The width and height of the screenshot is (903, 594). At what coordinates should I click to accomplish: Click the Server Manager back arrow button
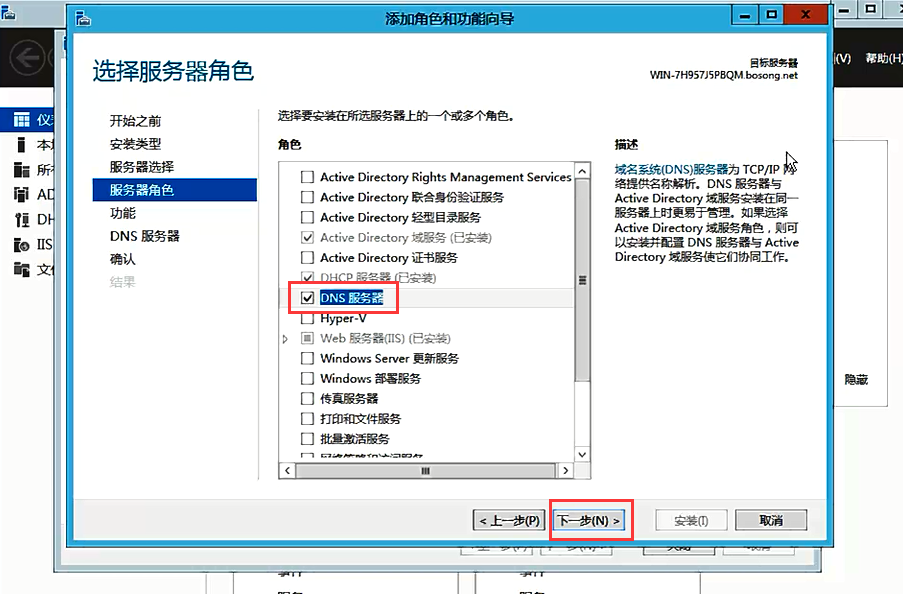coord(26,58)
